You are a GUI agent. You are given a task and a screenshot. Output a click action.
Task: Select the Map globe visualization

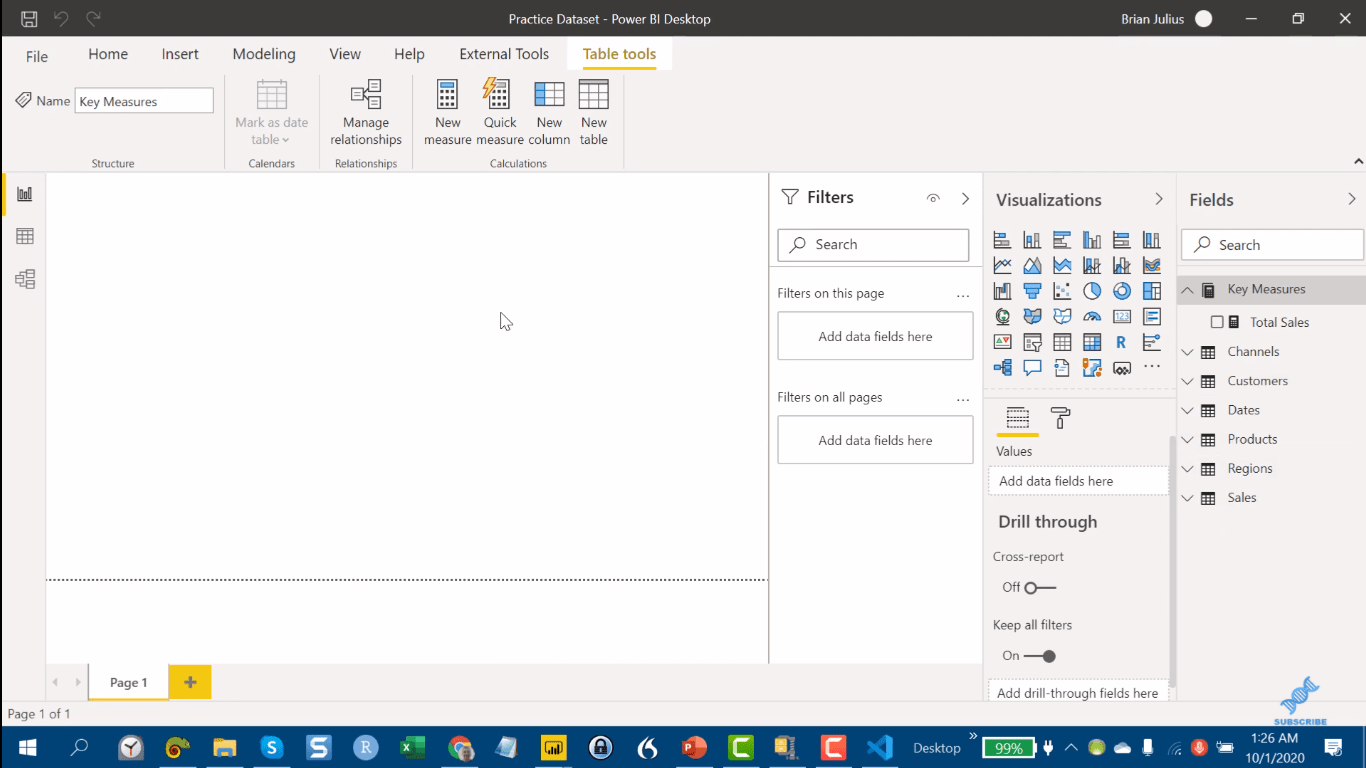(1002, 317)
